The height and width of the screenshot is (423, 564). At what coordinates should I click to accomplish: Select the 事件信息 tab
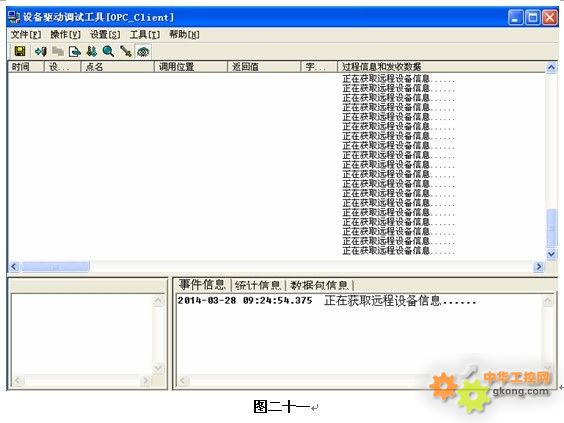[x=202, y=284]
